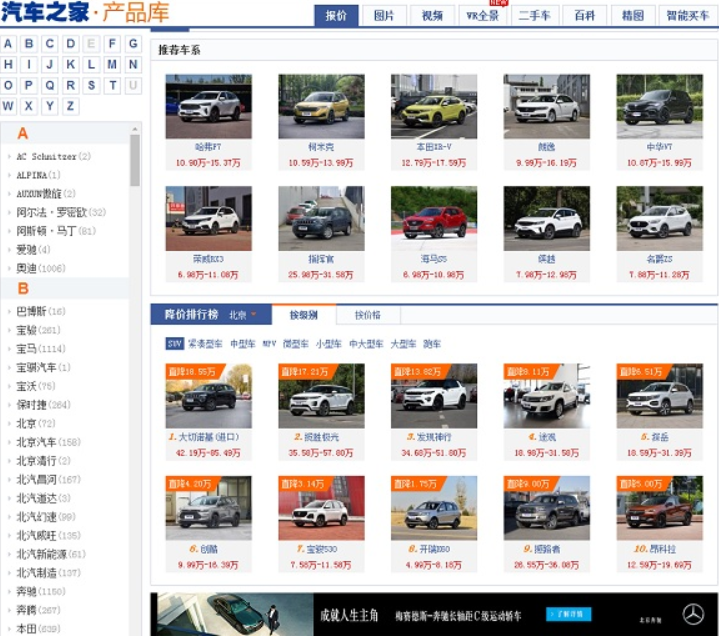Image resolution: width=719 pixels, height=636 pixels.
Task: Open the 哈弗F7 car photo
Action: tap(209, 106)
